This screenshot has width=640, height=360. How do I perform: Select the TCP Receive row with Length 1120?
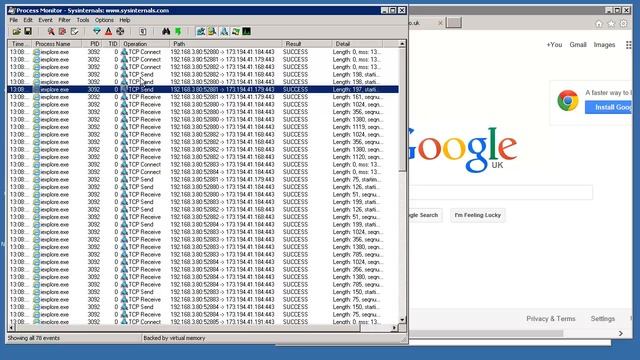pyautogui.click(x=203, y=157)
